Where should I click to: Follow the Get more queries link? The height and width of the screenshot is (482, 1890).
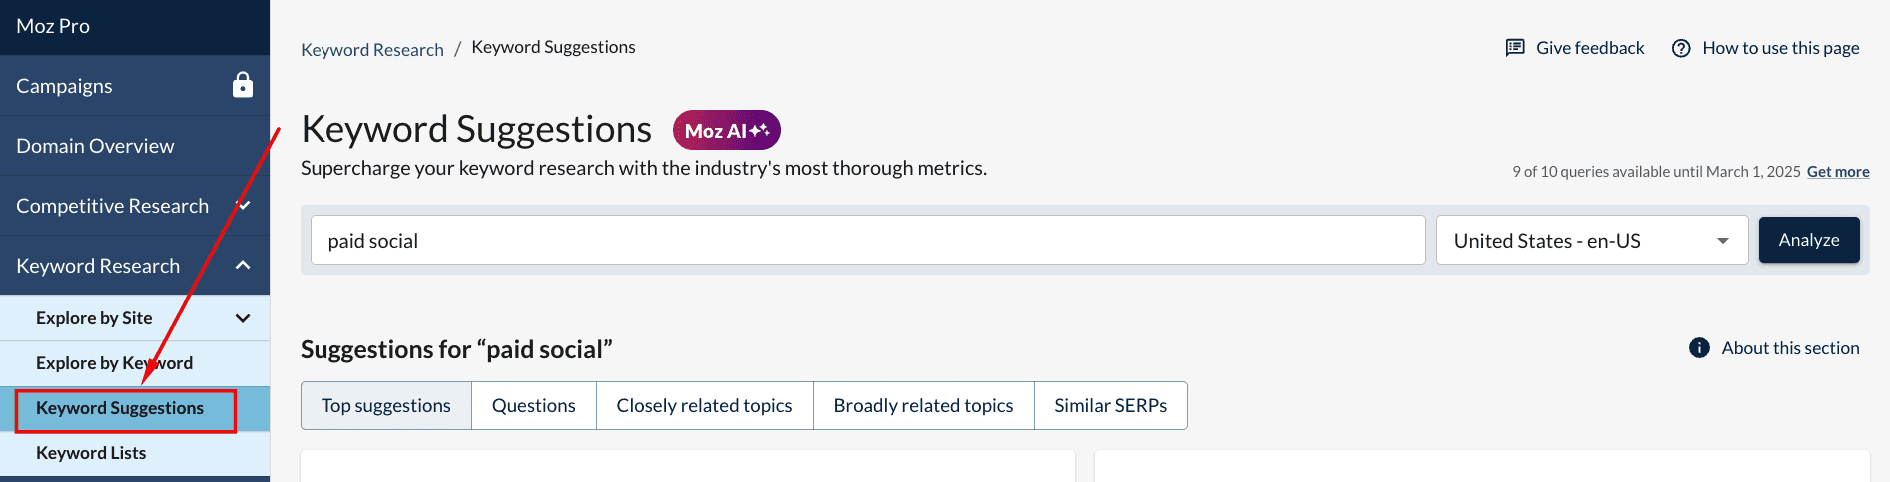[x=1837, y=172]
